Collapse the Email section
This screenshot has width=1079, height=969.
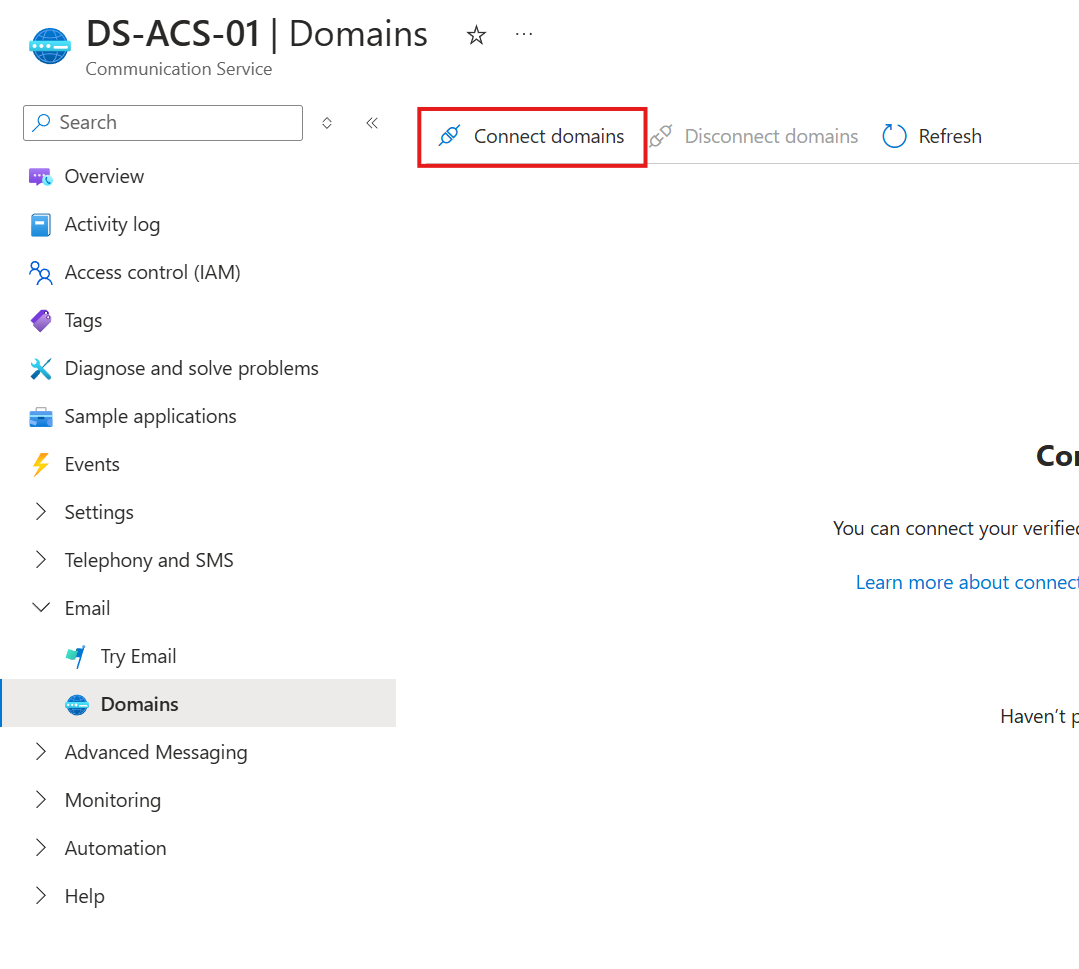[x=41, y=608]
